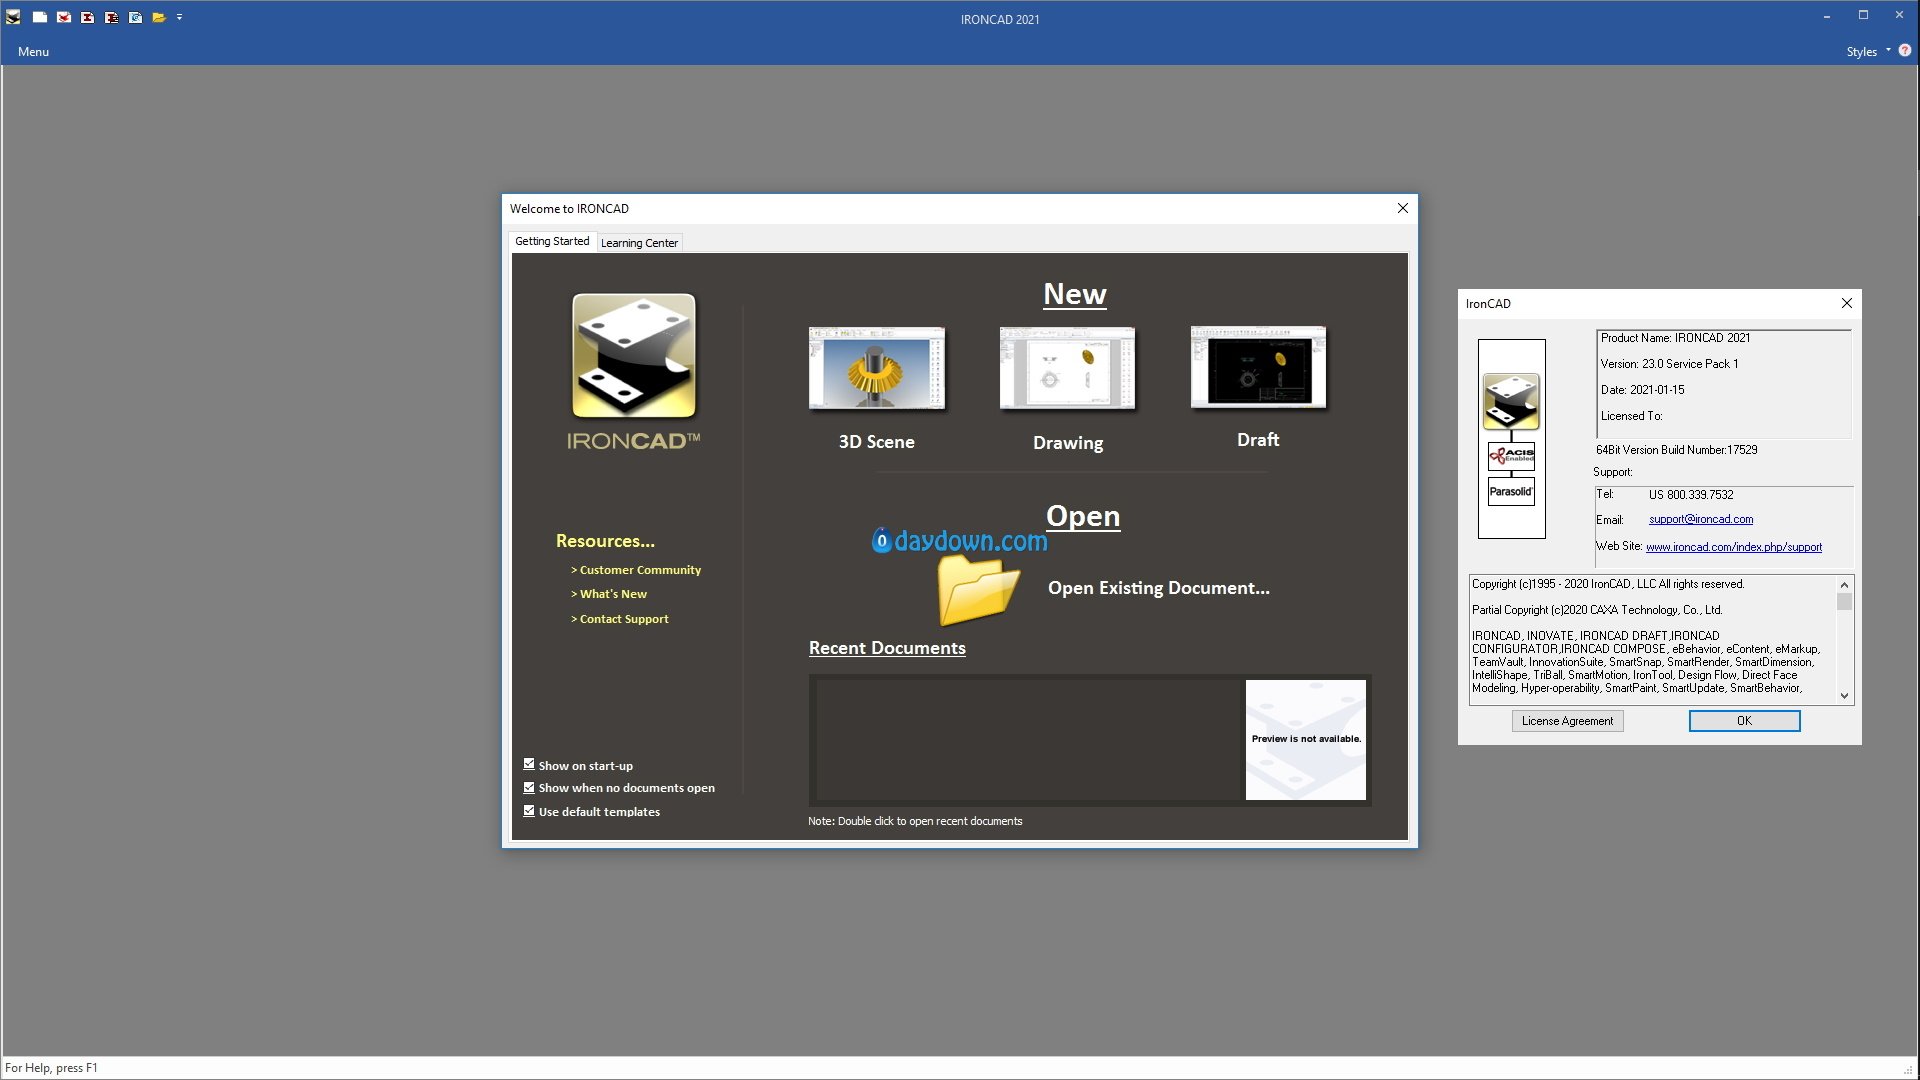Click Open Existing Document link
The height and width of the screenshot is (1080, 1920).
click(1159, 588)
